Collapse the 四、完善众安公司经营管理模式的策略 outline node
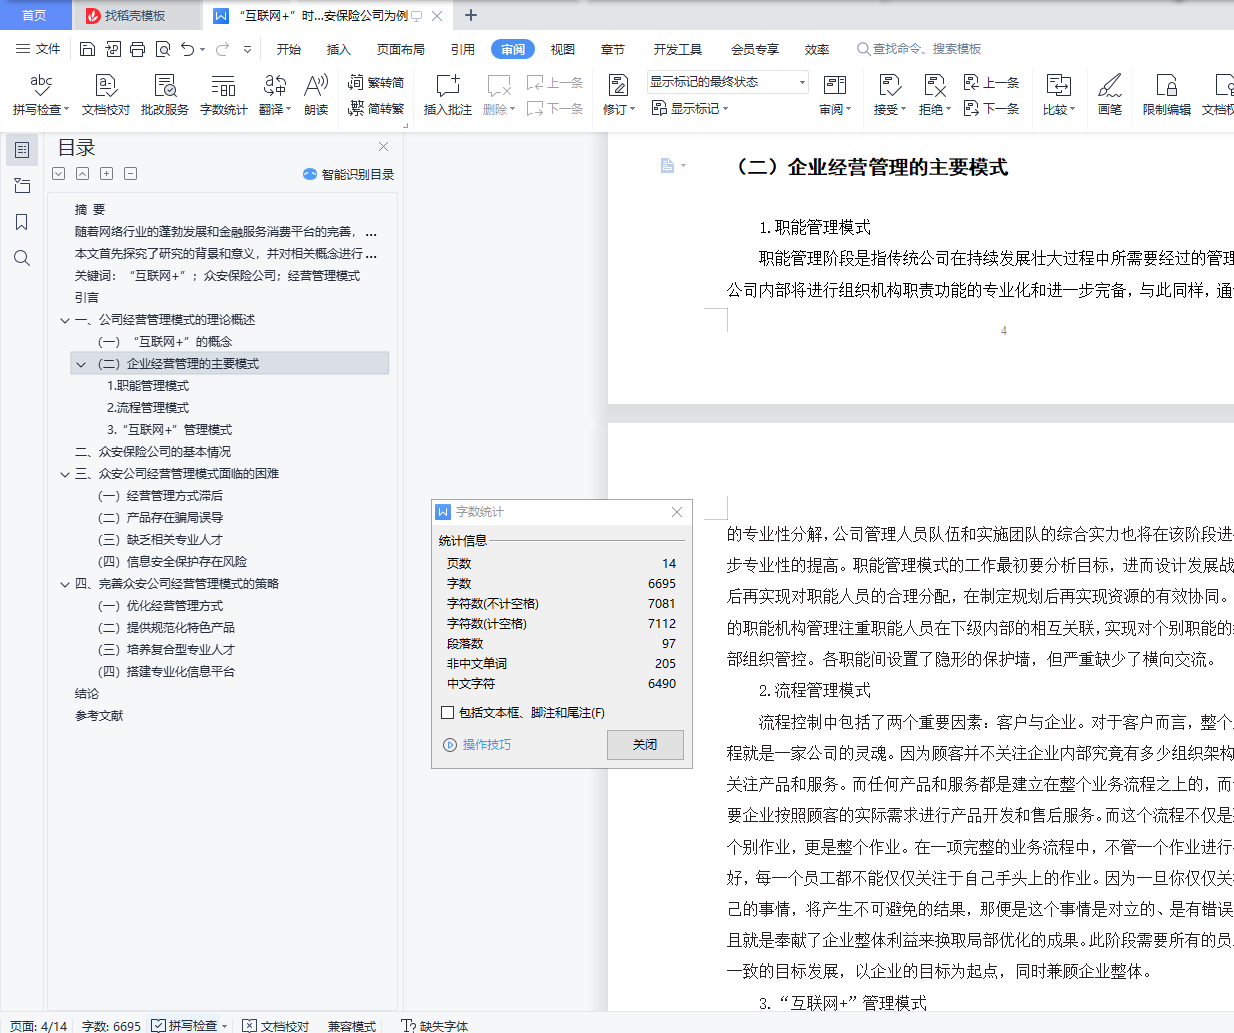This screenshot has width=1234, height=1033. pyautogui.click(x=65, y=584)
